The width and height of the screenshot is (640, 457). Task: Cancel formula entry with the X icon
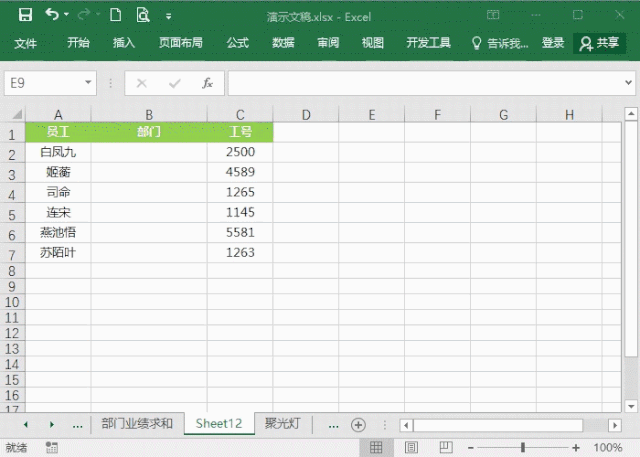pyautogui.click(x=142, y=83)
